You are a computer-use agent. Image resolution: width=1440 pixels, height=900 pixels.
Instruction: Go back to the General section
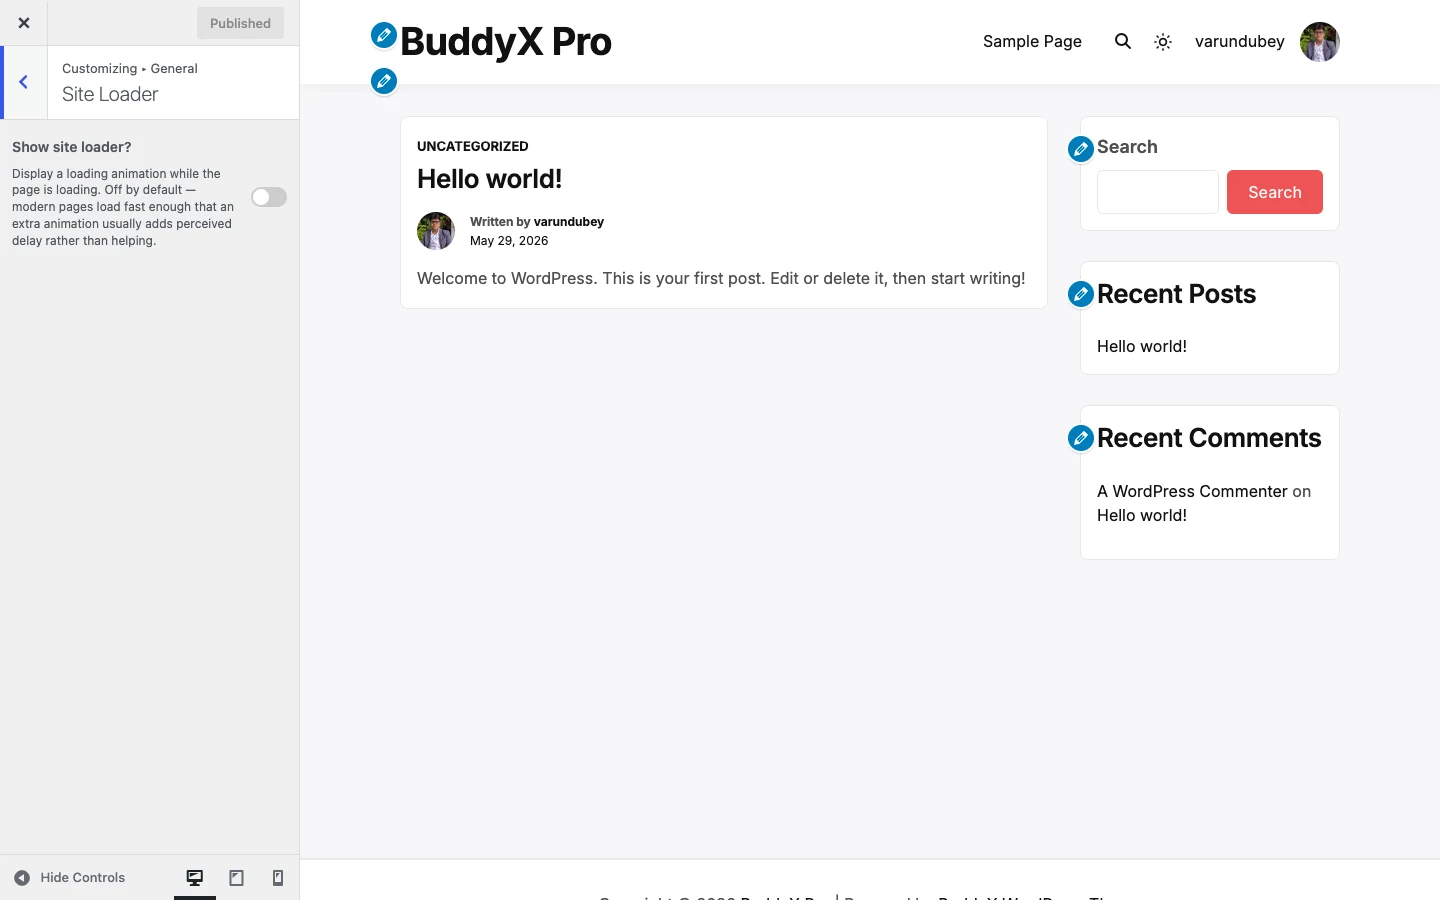coord(24,82)
